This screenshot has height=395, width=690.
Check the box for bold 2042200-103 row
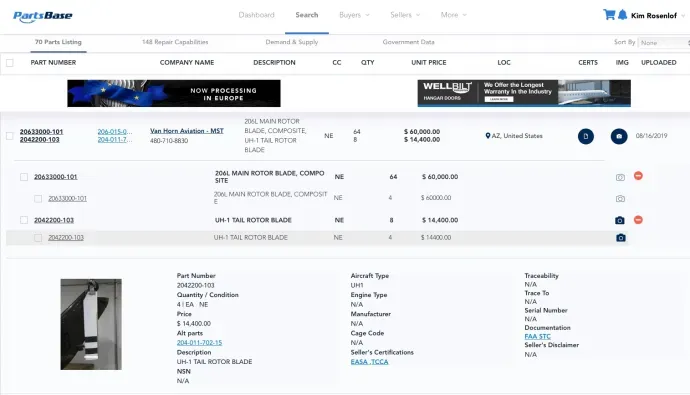point(24,220)
